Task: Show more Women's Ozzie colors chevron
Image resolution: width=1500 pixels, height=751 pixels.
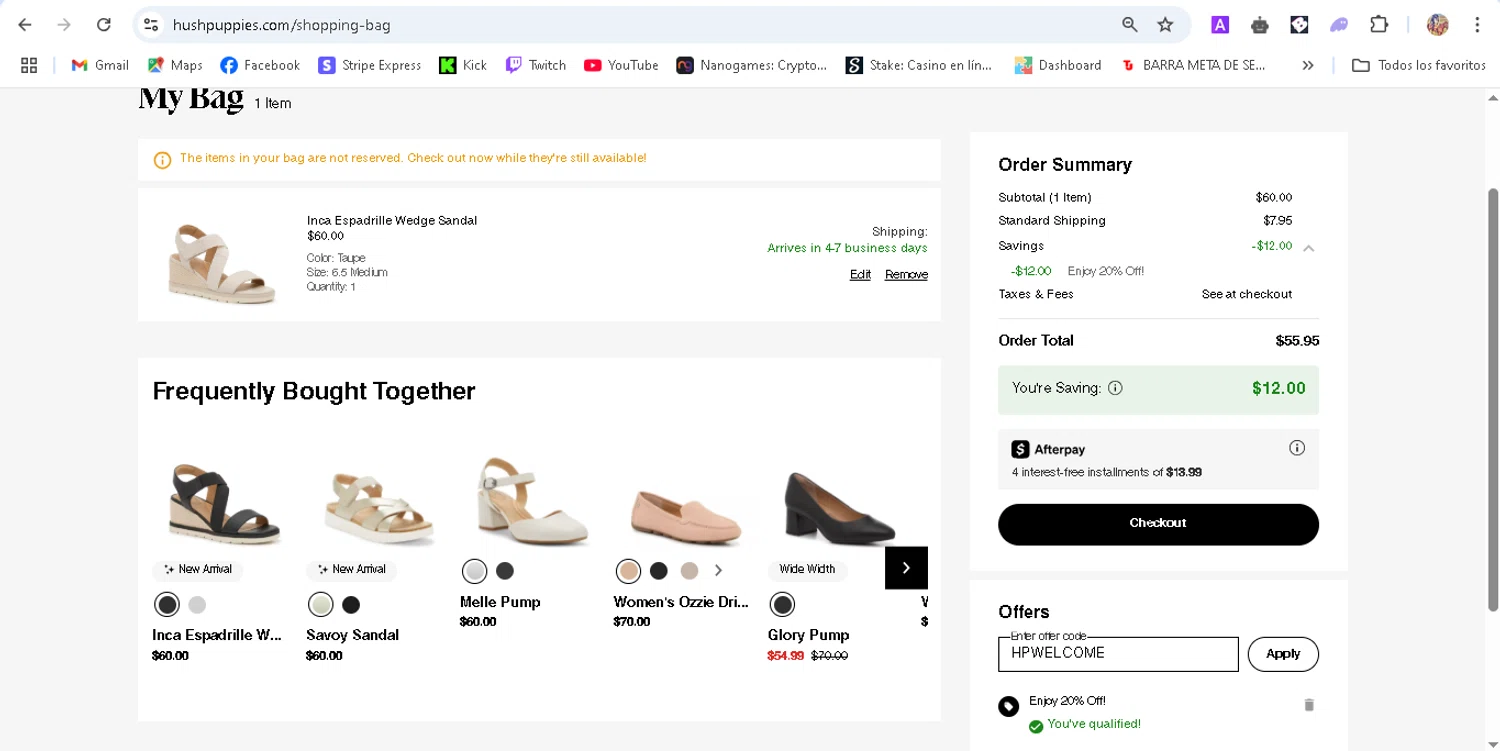Action: tap(718, 571)
